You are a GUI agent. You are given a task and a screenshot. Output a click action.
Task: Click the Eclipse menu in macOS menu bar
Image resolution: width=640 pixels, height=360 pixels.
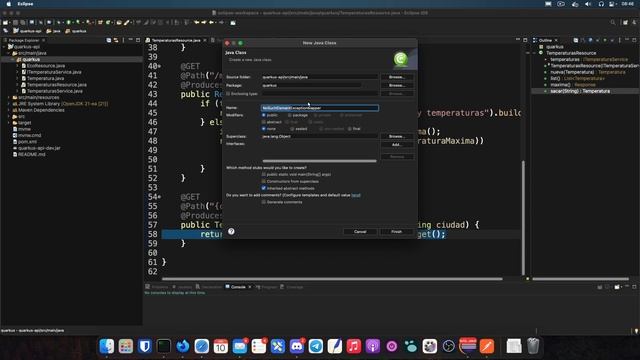tap(25, 4)
